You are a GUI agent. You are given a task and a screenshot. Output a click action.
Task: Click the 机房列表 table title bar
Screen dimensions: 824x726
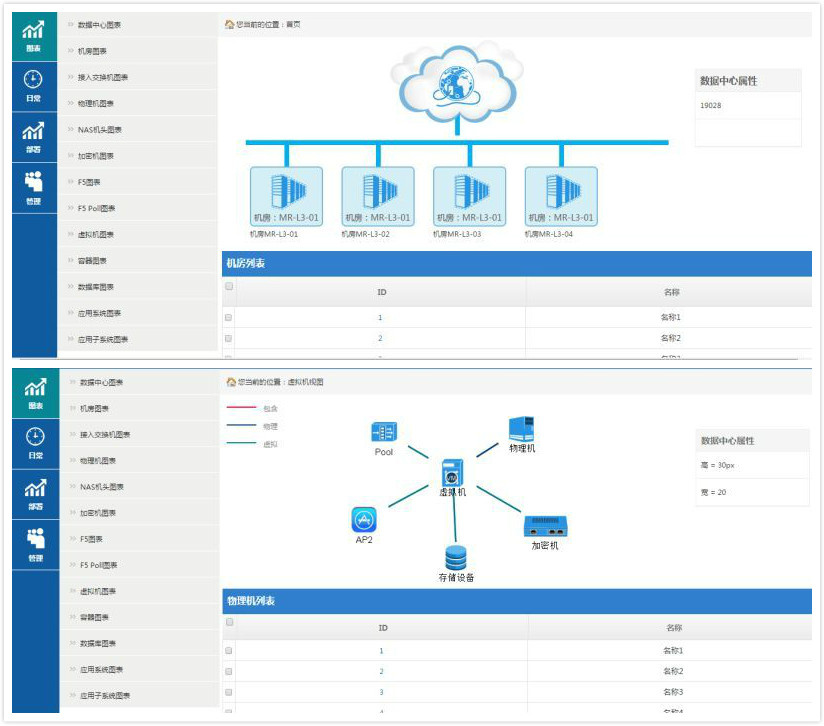click(517, 263)
